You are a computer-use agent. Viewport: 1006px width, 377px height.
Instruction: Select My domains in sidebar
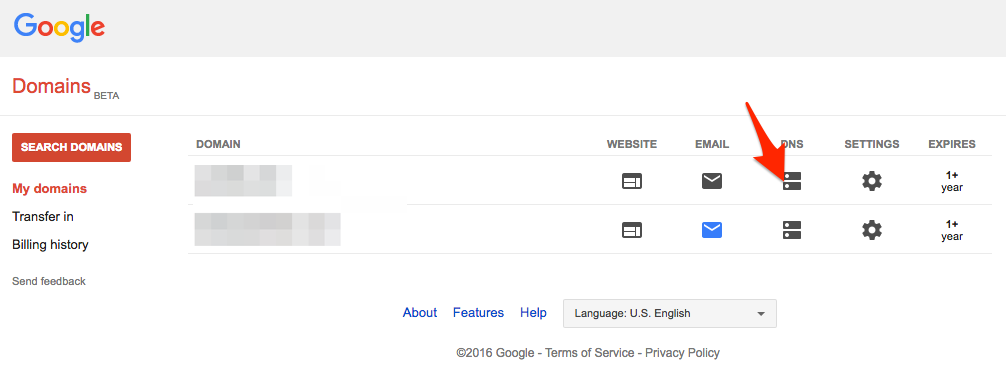pyautogui.click(x=49, y=188)
